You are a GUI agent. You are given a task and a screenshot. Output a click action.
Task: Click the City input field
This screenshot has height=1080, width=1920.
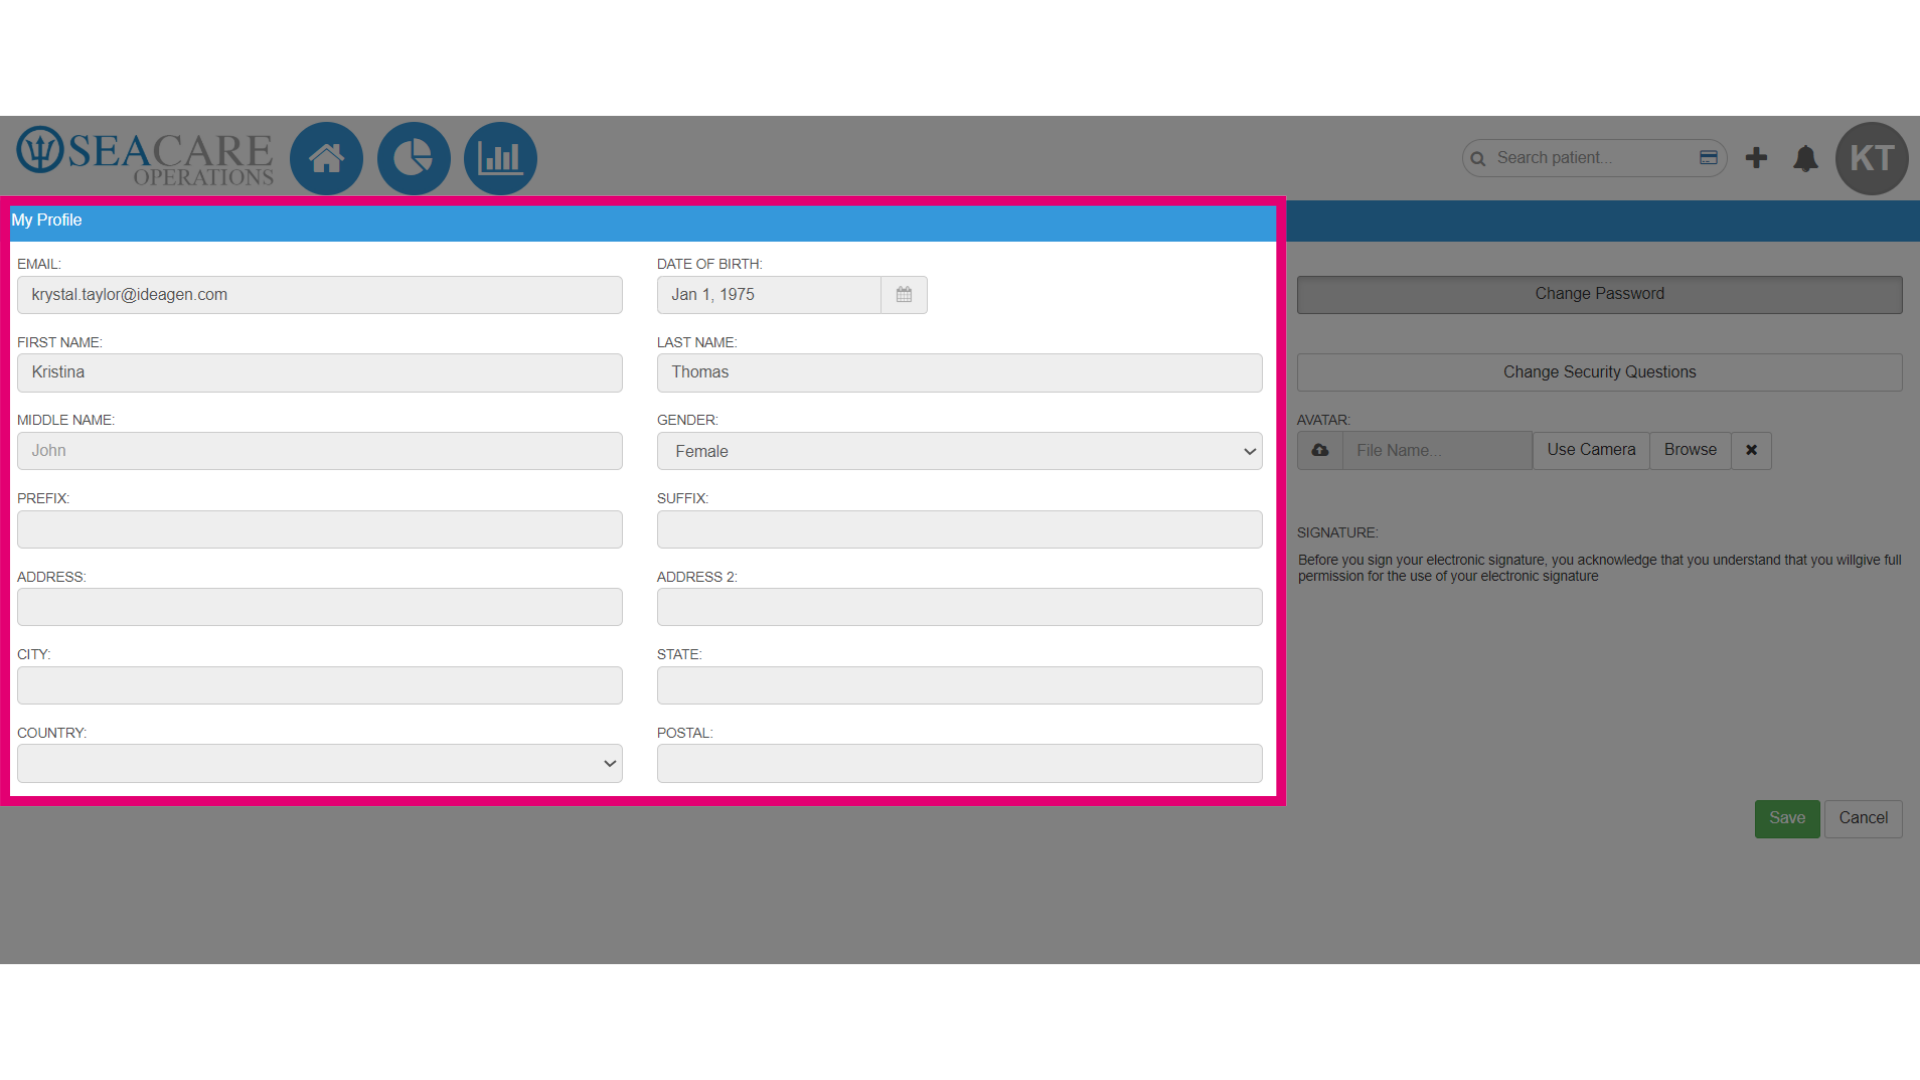click(x=320, y=685)
